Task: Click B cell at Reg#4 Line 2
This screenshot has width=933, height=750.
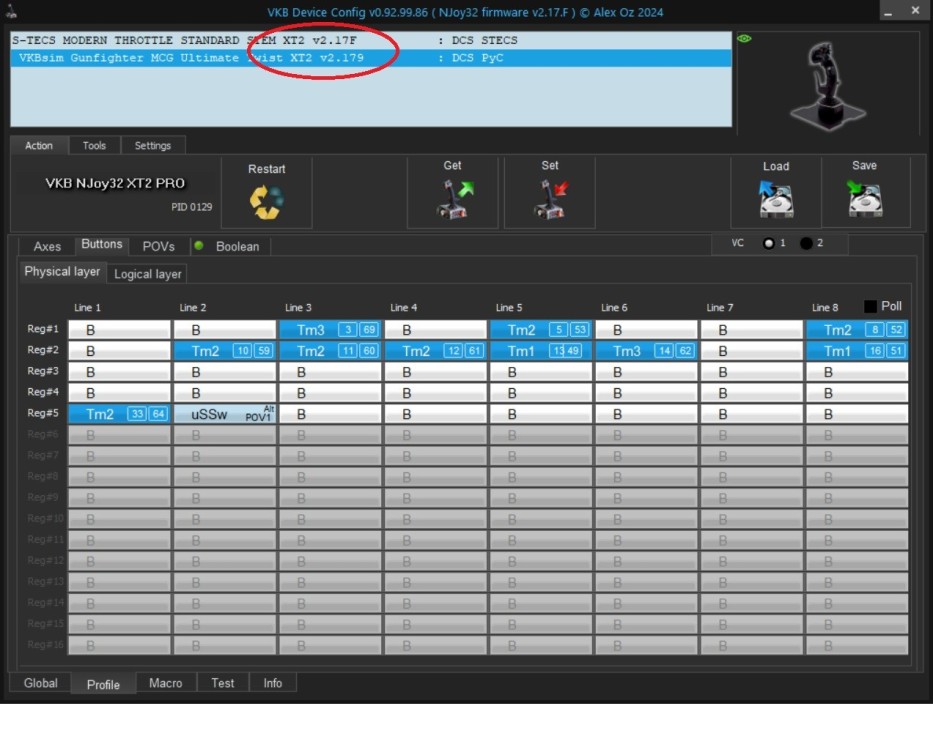Action: (225, 393)
